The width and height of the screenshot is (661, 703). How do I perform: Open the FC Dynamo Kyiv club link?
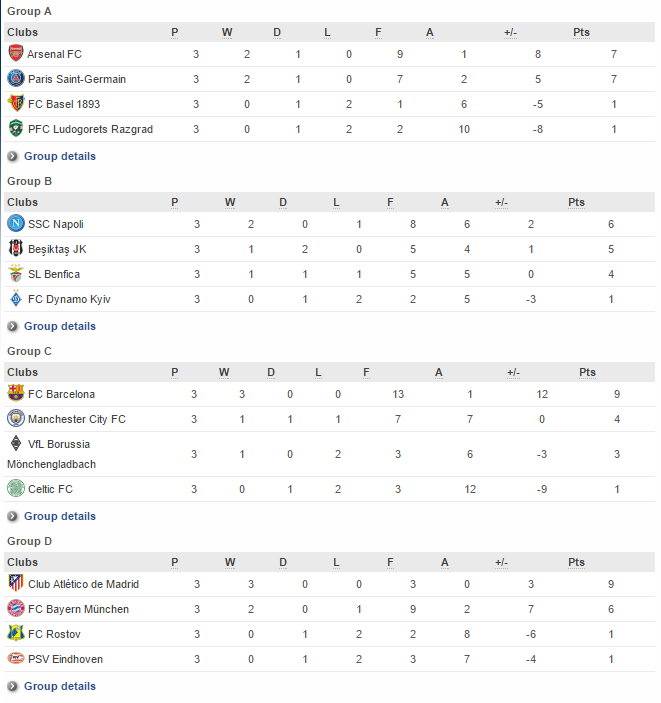tap(69, 299)
